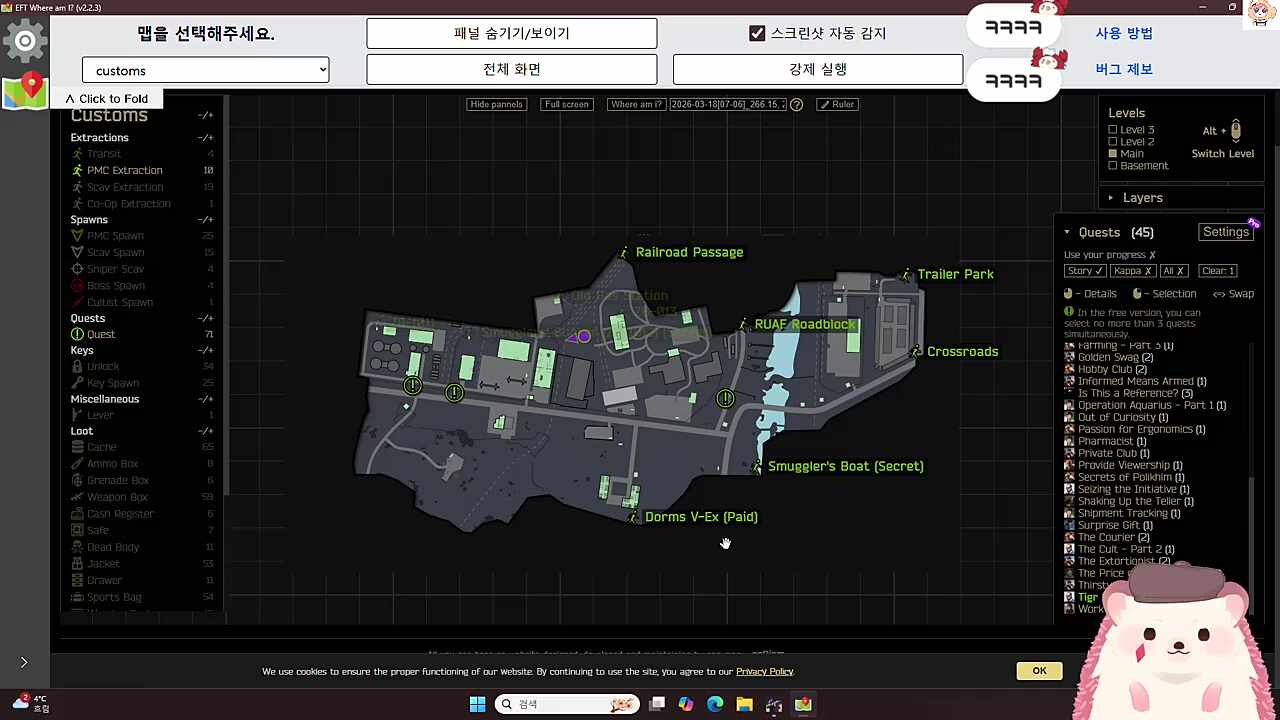This screenshot has height=720, width=1280.
Task: Click the Where am I? toolbar item
Action: tap(637, 104)
